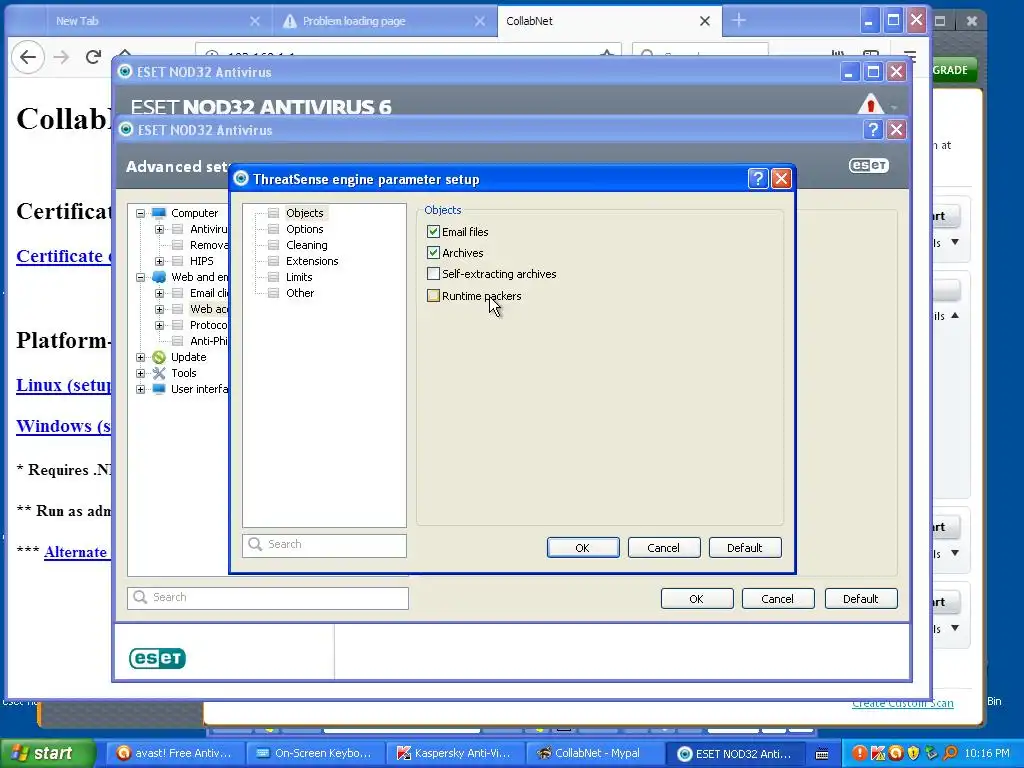The width and height of the screenshot is (1024, 768).
Task: Click the Computer monitor icon in tree
Action: [x=159, y=213]
